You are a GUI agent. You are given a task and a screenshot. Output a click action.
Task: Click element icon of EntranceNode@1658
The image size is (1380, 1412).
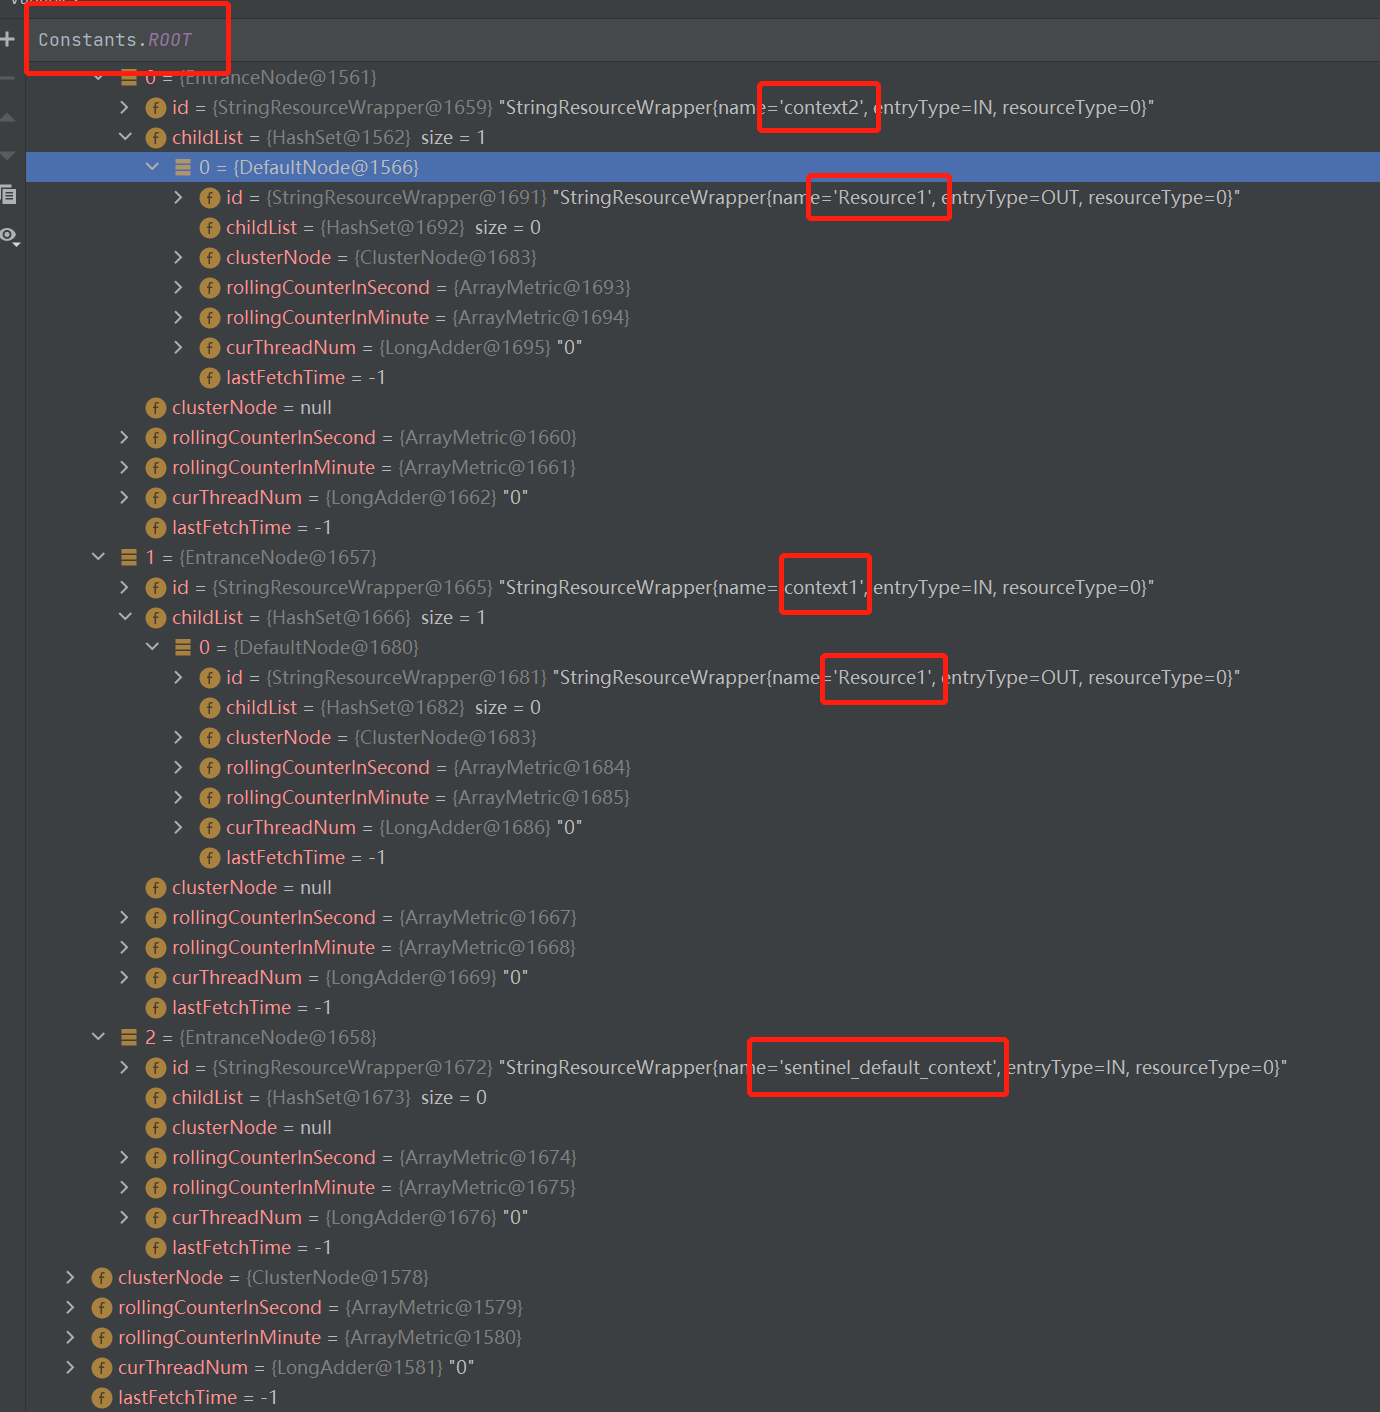(x=129, y=1037)
